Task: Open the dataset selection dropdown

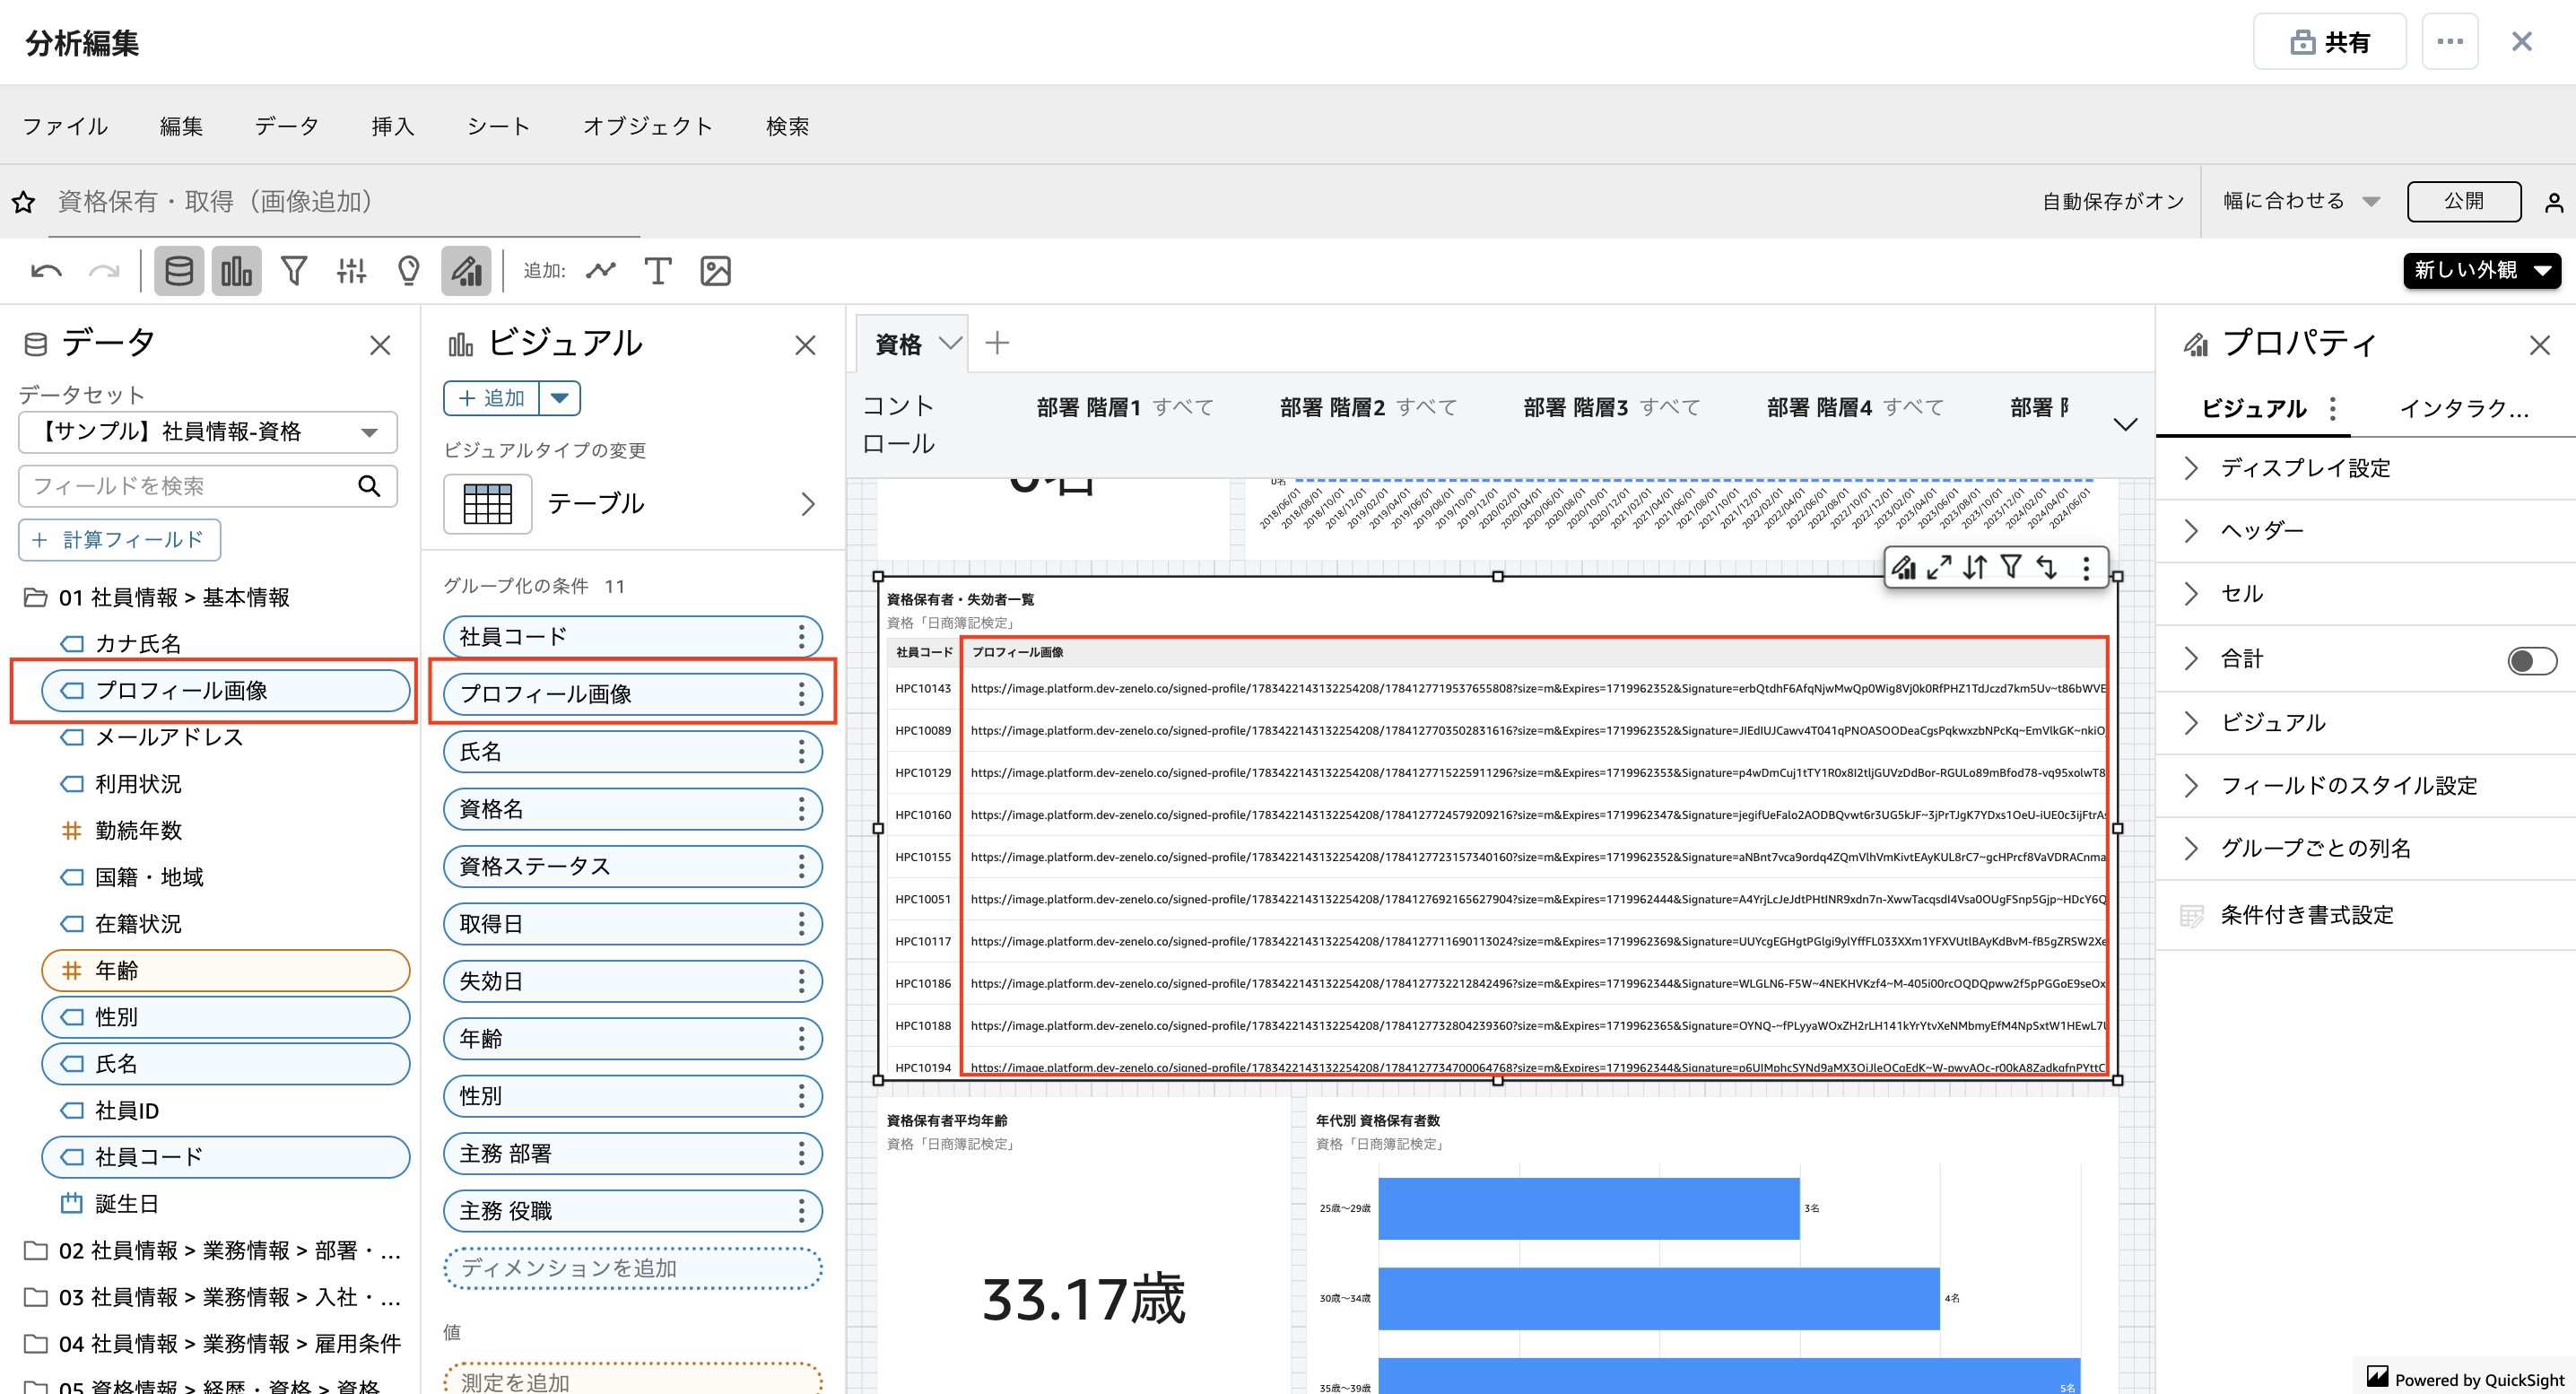Action: pyautogui.click(x=208, y=432)
